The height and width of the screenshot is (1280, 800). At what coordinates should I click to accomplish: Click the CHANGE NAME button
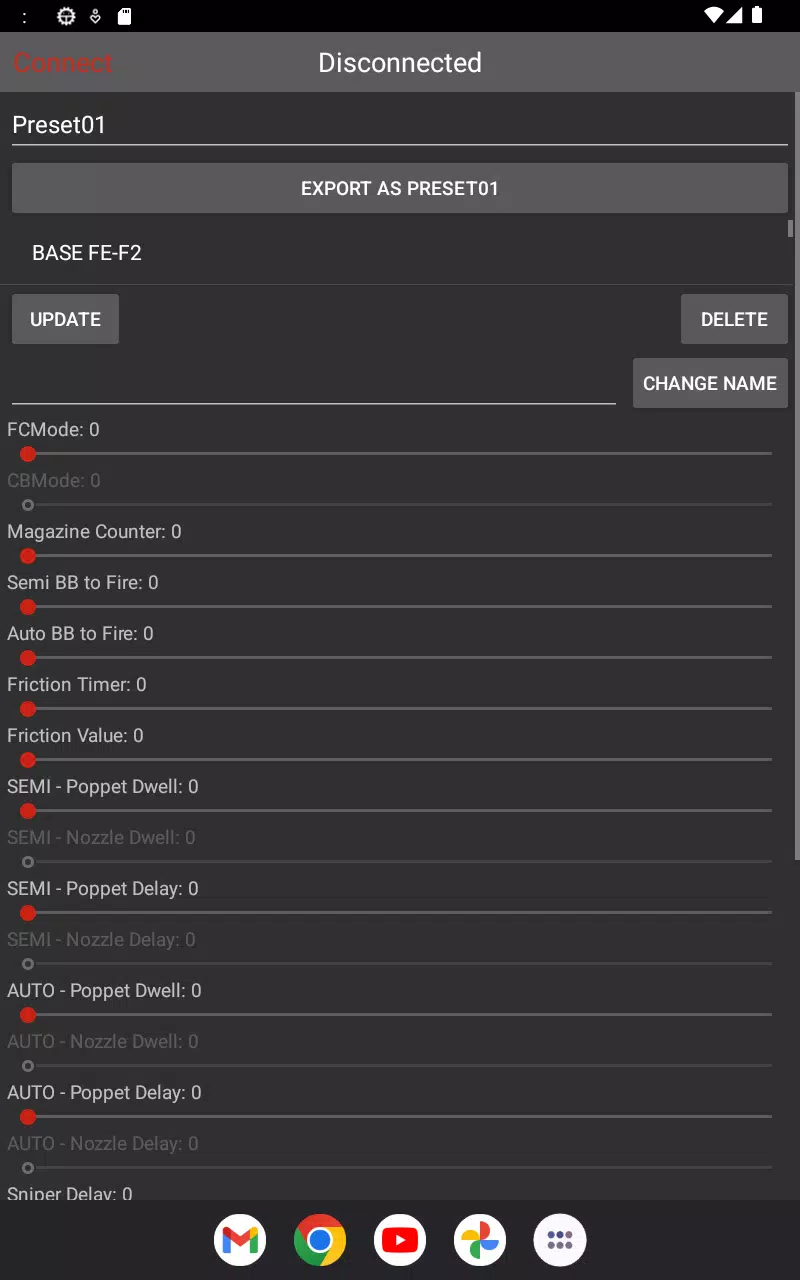710,383
